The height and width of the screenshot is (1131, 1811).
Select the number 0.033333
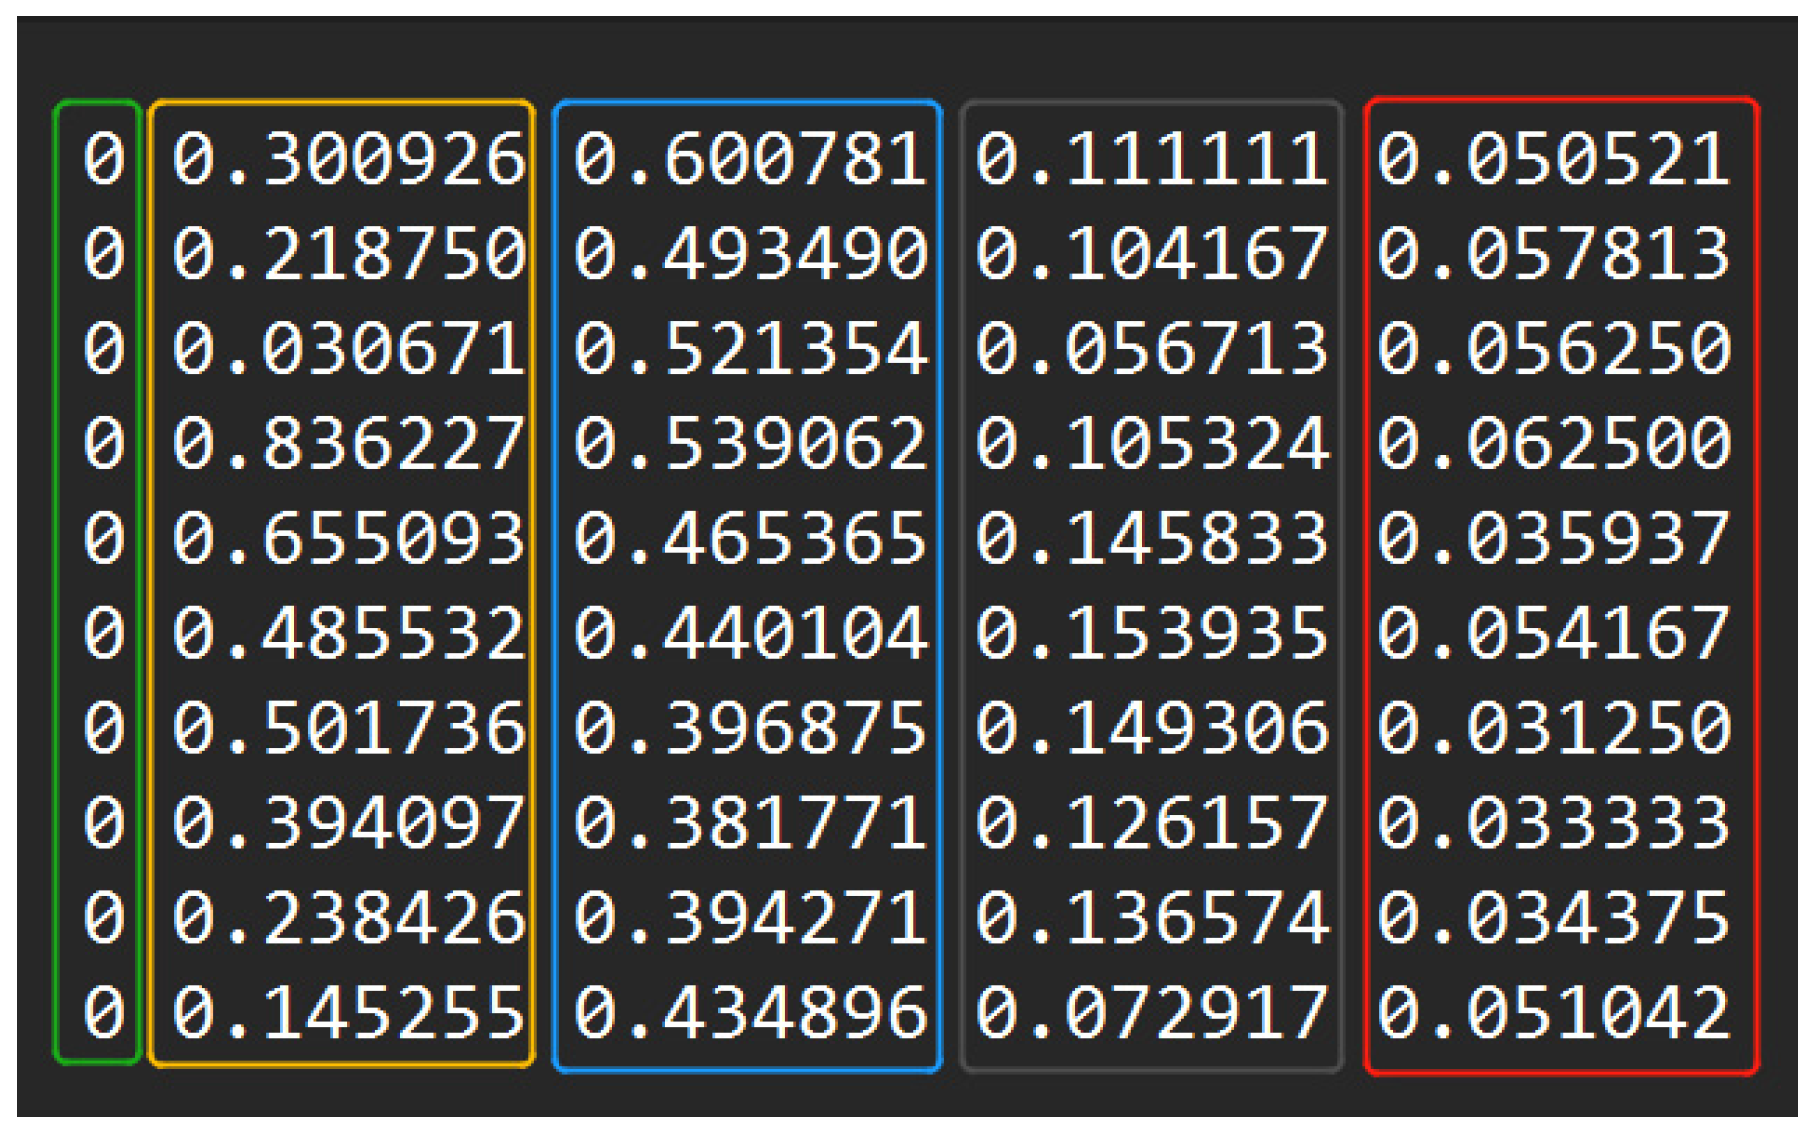[1553, 823]
